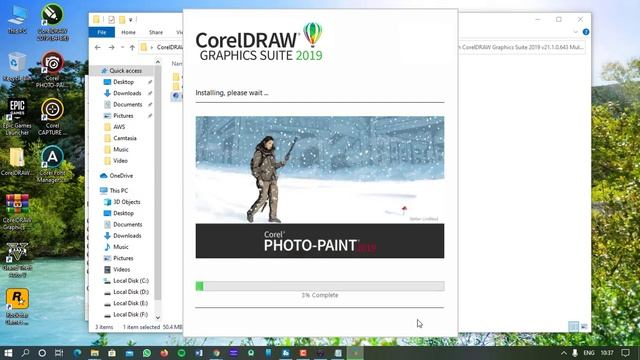The height and width of the screenshot is (360, 640).
Task: Expand the Explorer ribbon chevron
Action: [576, 32]
